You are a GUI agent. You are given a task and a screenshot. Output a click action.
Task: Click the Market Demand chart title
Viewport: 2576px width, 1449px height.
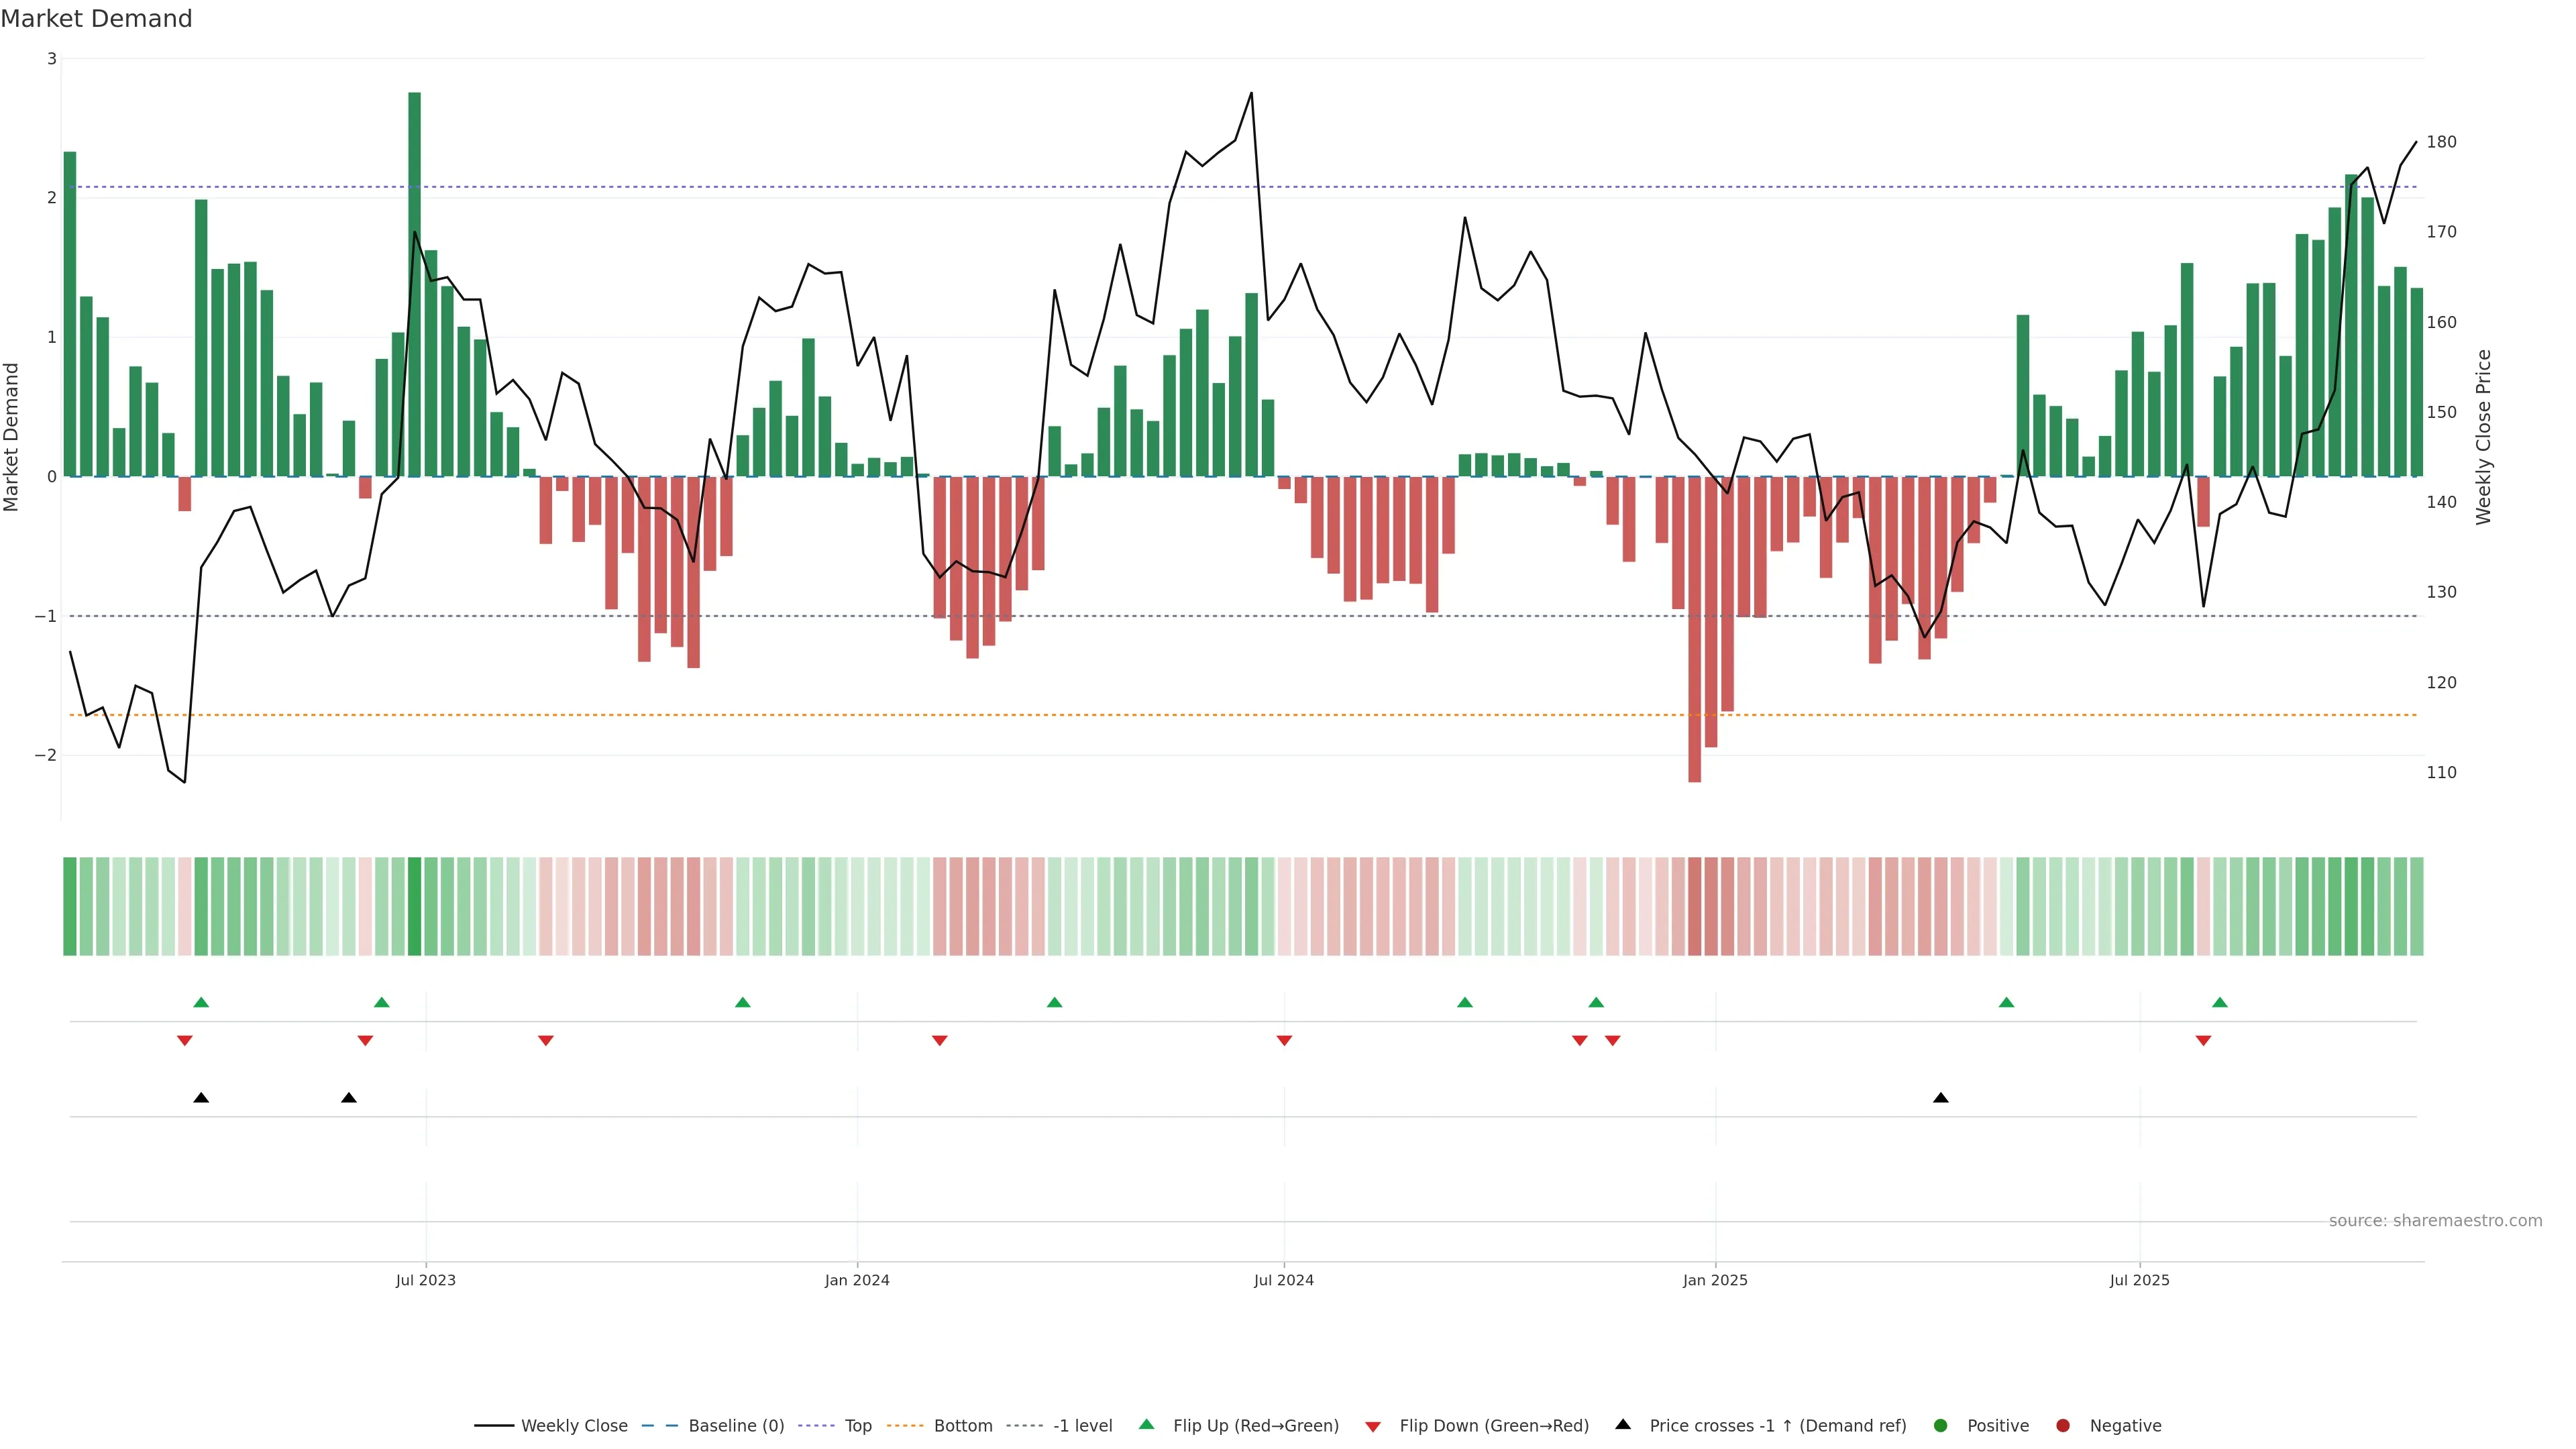tap(96, 19)
